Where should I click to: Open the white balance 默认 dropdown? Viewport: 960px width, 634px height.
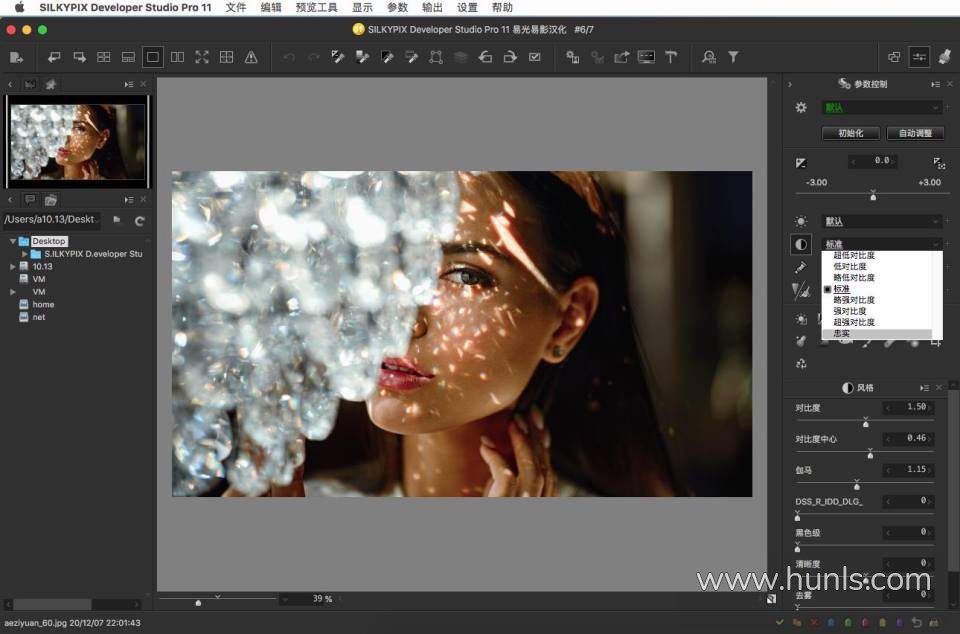(881, 221)
